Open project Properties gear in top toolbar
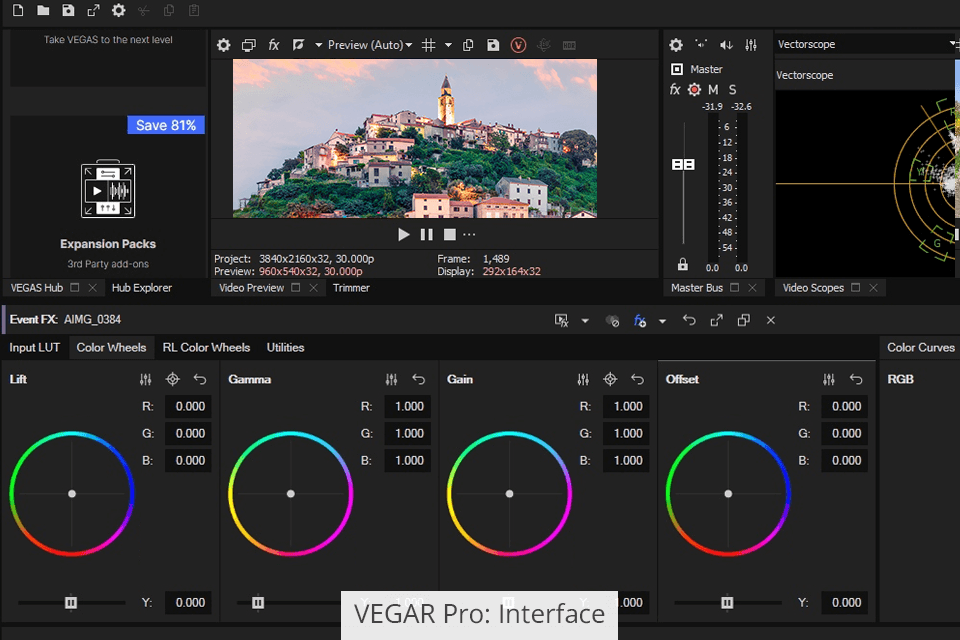The image size is (960, 640). point(118,10)
